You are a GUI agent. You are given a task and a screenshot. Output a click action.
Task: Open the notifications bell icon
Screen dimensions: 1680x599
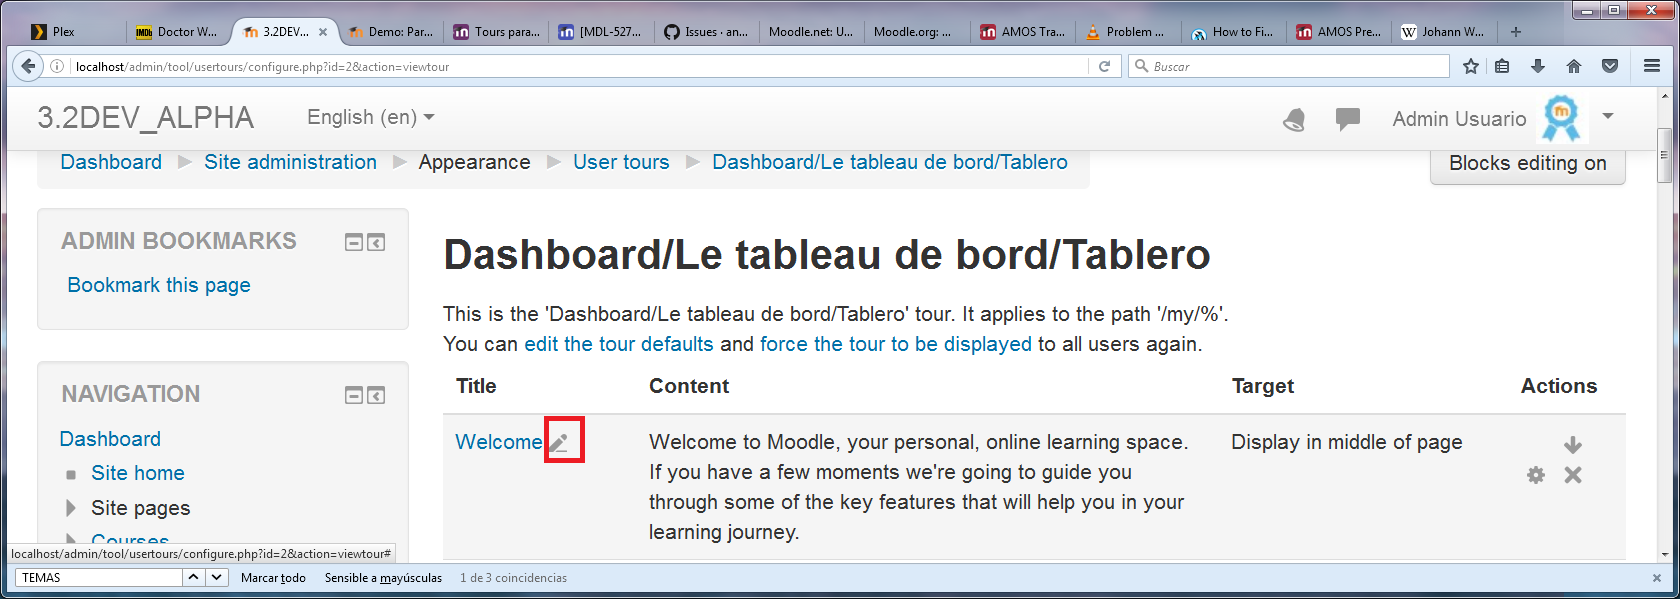coord(1294,120)
